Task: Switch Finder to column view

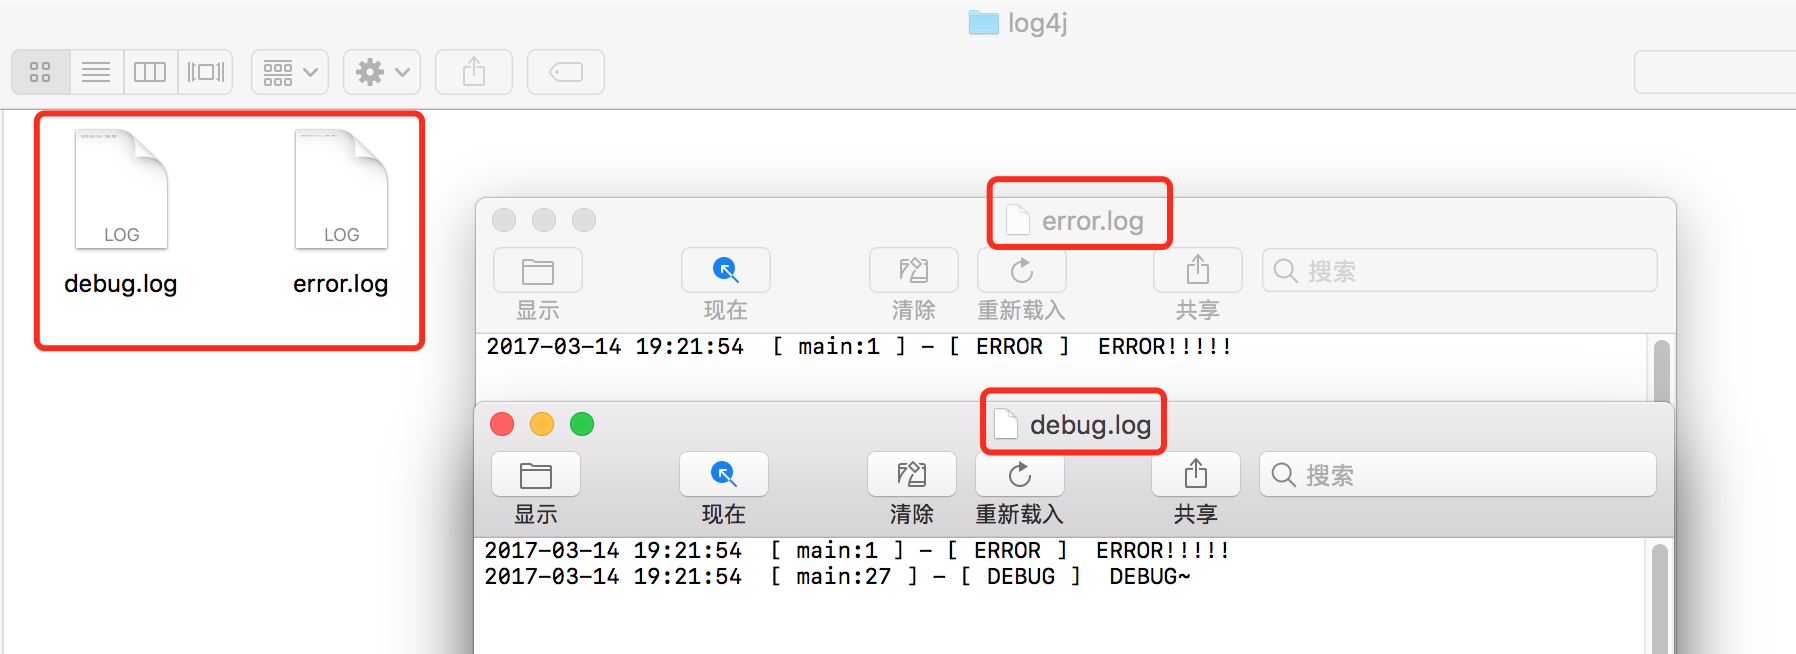Action: click(x=150, y=72)
